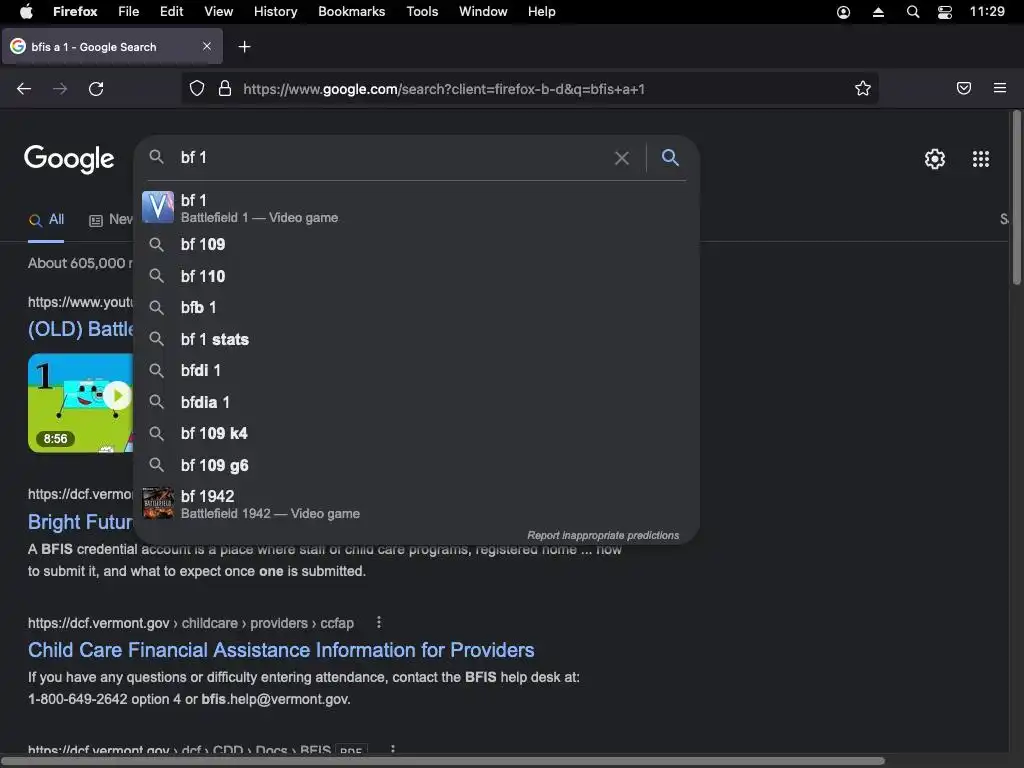Click the user account icon in the menu bar
This screenshot has height=768, width=1024.
click(843, 12)
